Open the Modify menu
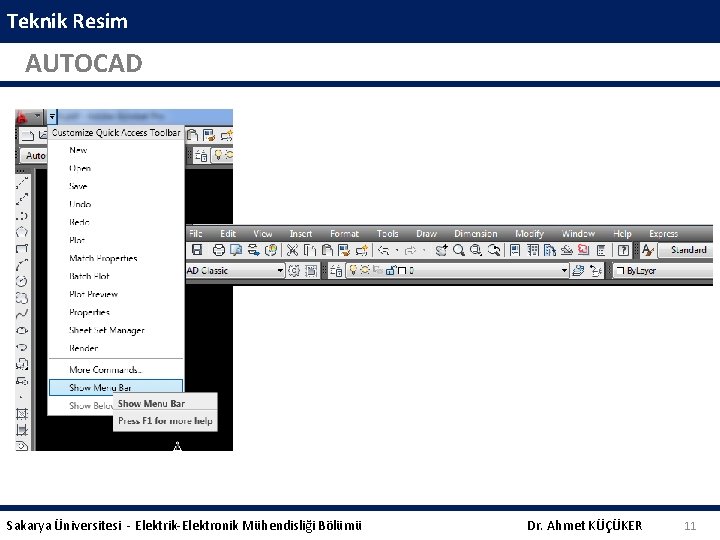Screen dimensions: 720x540 click(529, 234)
